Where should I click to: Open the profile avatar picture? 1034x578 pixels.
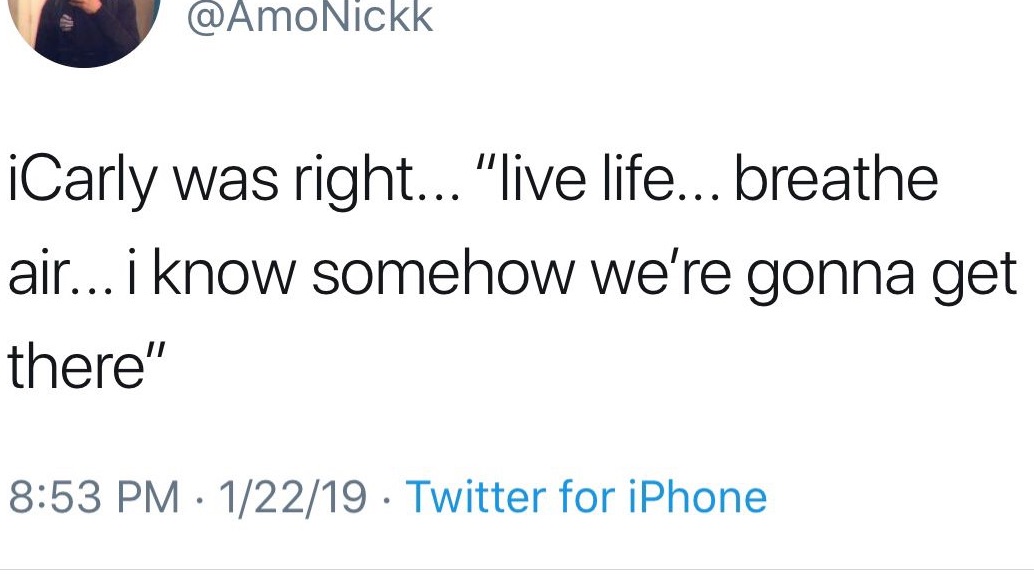(x=93, y=26)
